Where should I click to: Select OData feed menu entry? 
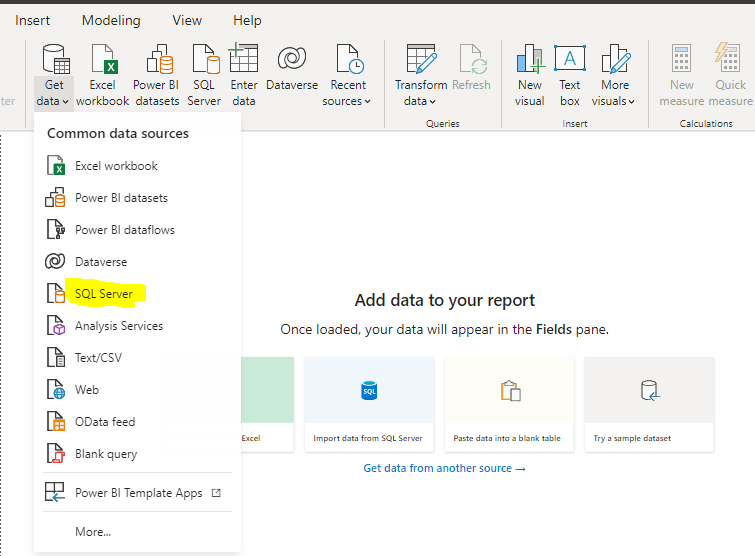point(137,422)
